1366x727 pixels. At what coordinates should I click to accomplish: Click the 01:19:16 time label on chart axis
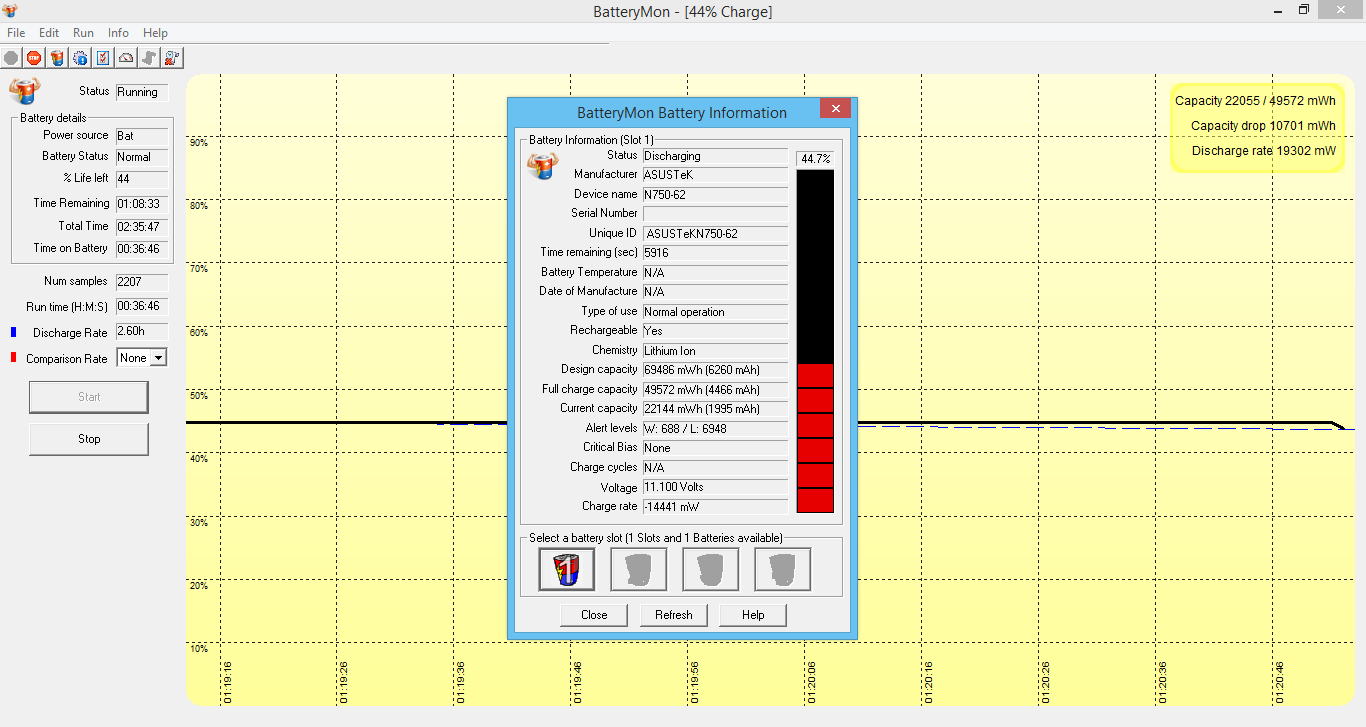click(228, 682)
